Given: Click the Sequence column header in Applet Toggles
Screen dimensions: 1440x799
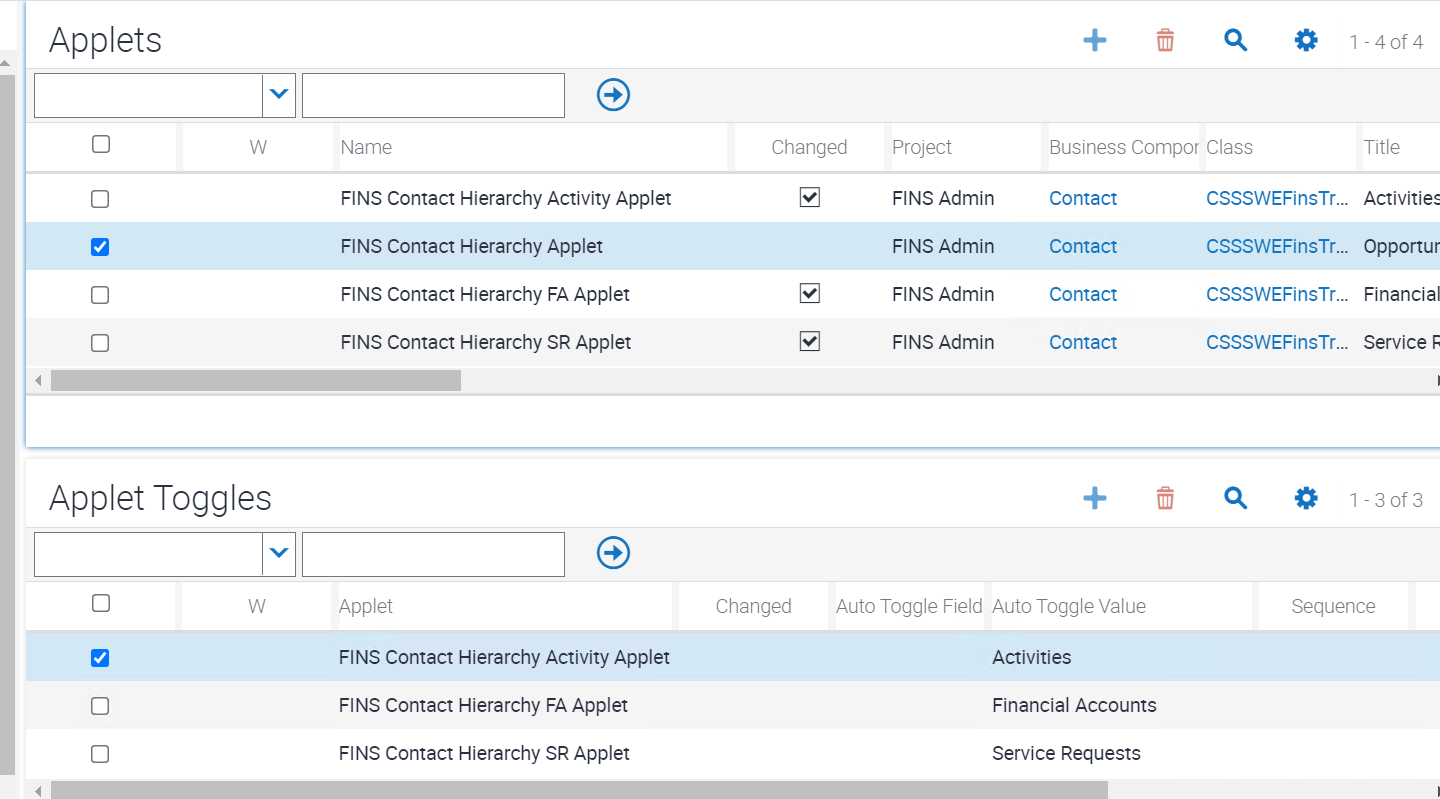Looking at the screenshot, I should pyautogui.click(x=1333, y=605).
